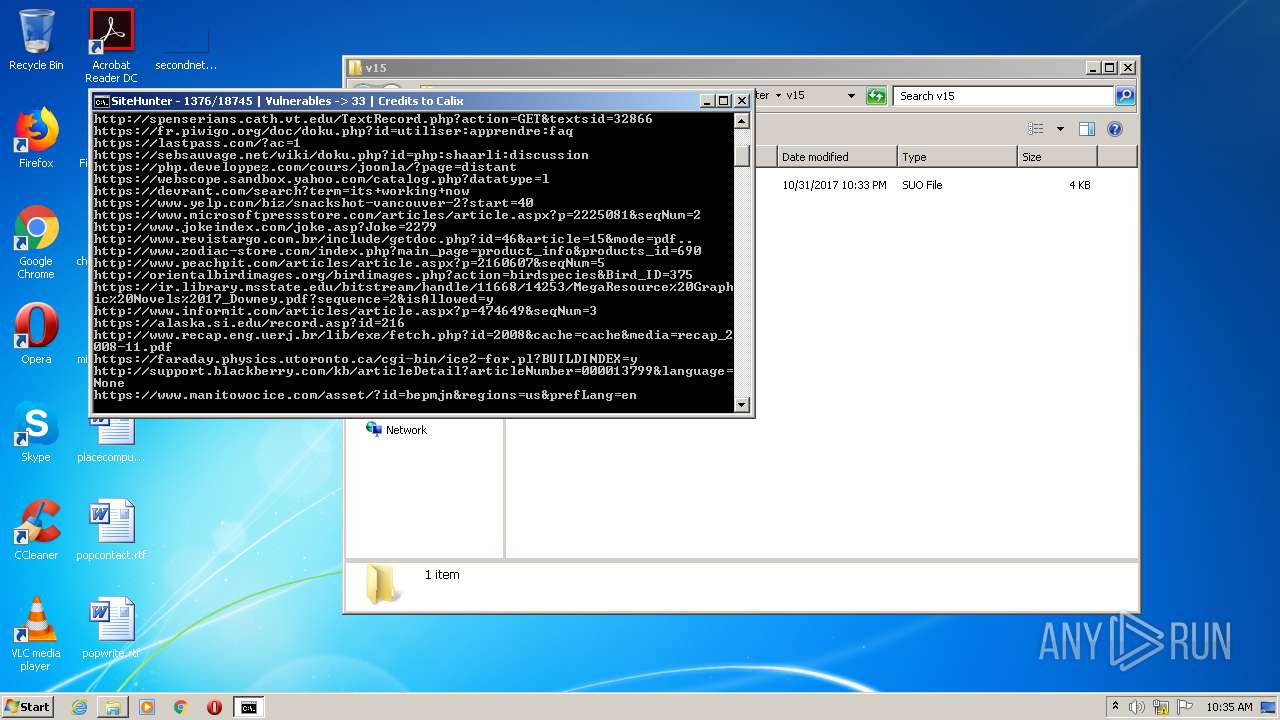
Task: Open popwrite.rtf document icon
Action: [x=111, y=628]
